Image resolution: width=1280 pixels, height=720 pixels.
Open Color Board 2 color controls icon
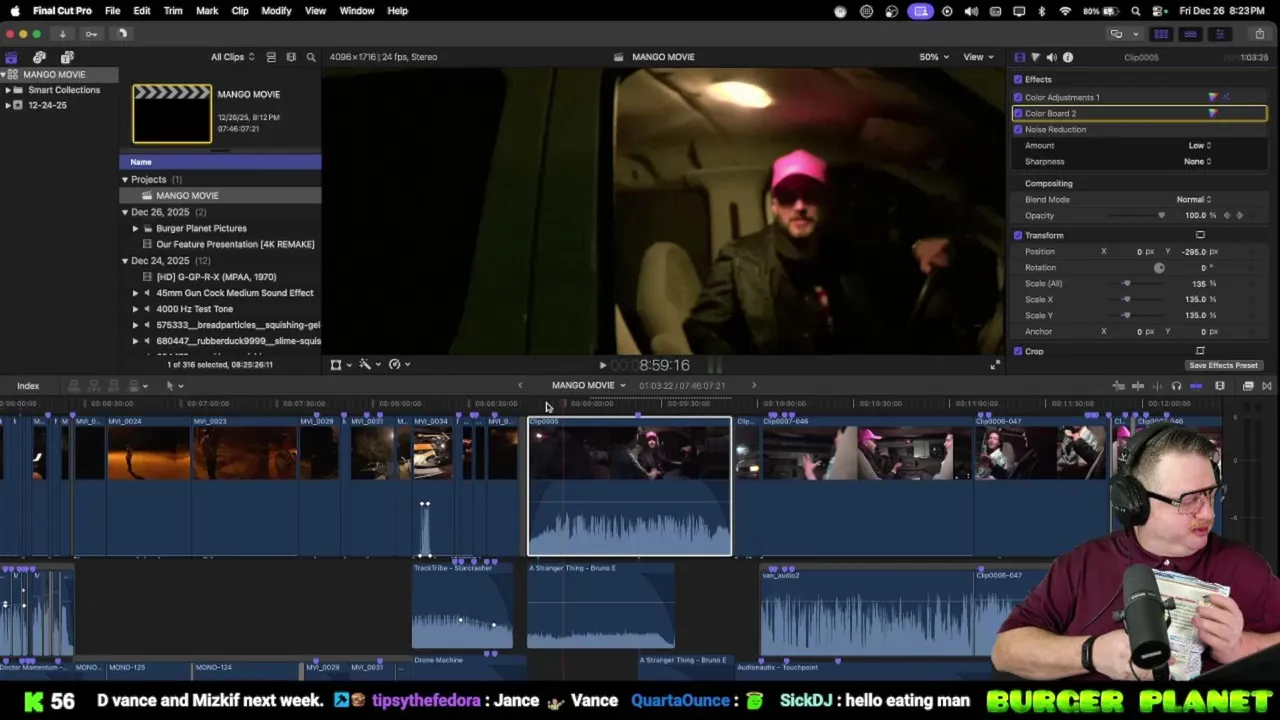coord(1213,113)
